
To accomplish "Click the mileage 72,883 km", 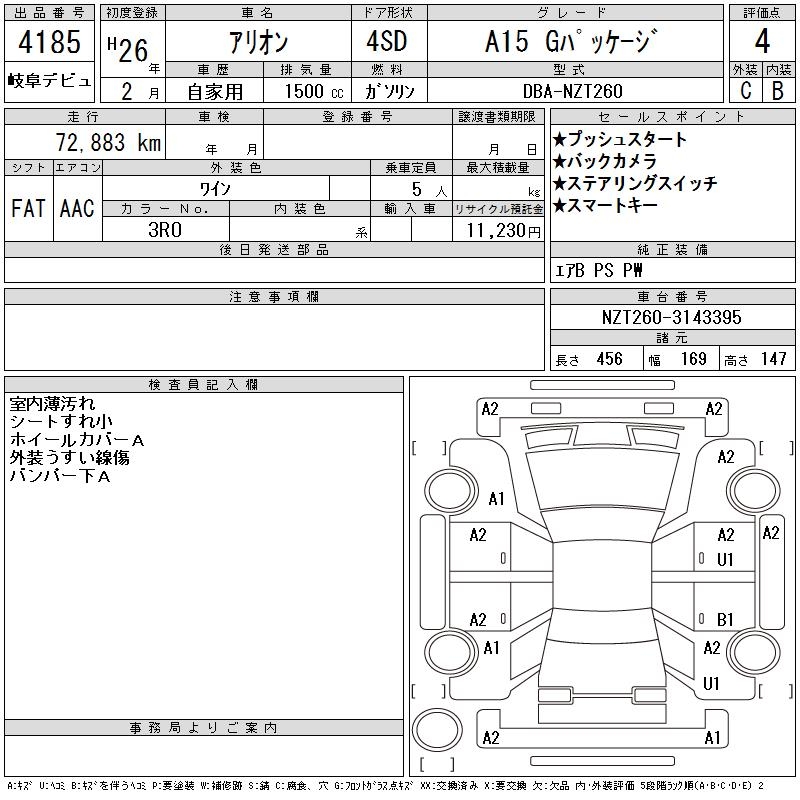I will pyautogui.click(x=108, y=142).
